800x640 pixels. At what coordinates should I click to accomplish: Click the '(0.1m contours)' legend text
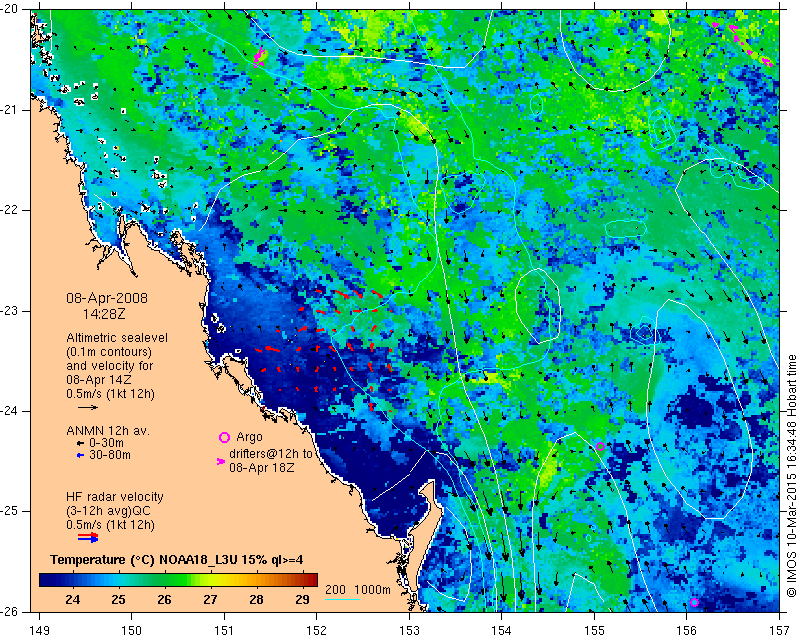tap(109, 352)
